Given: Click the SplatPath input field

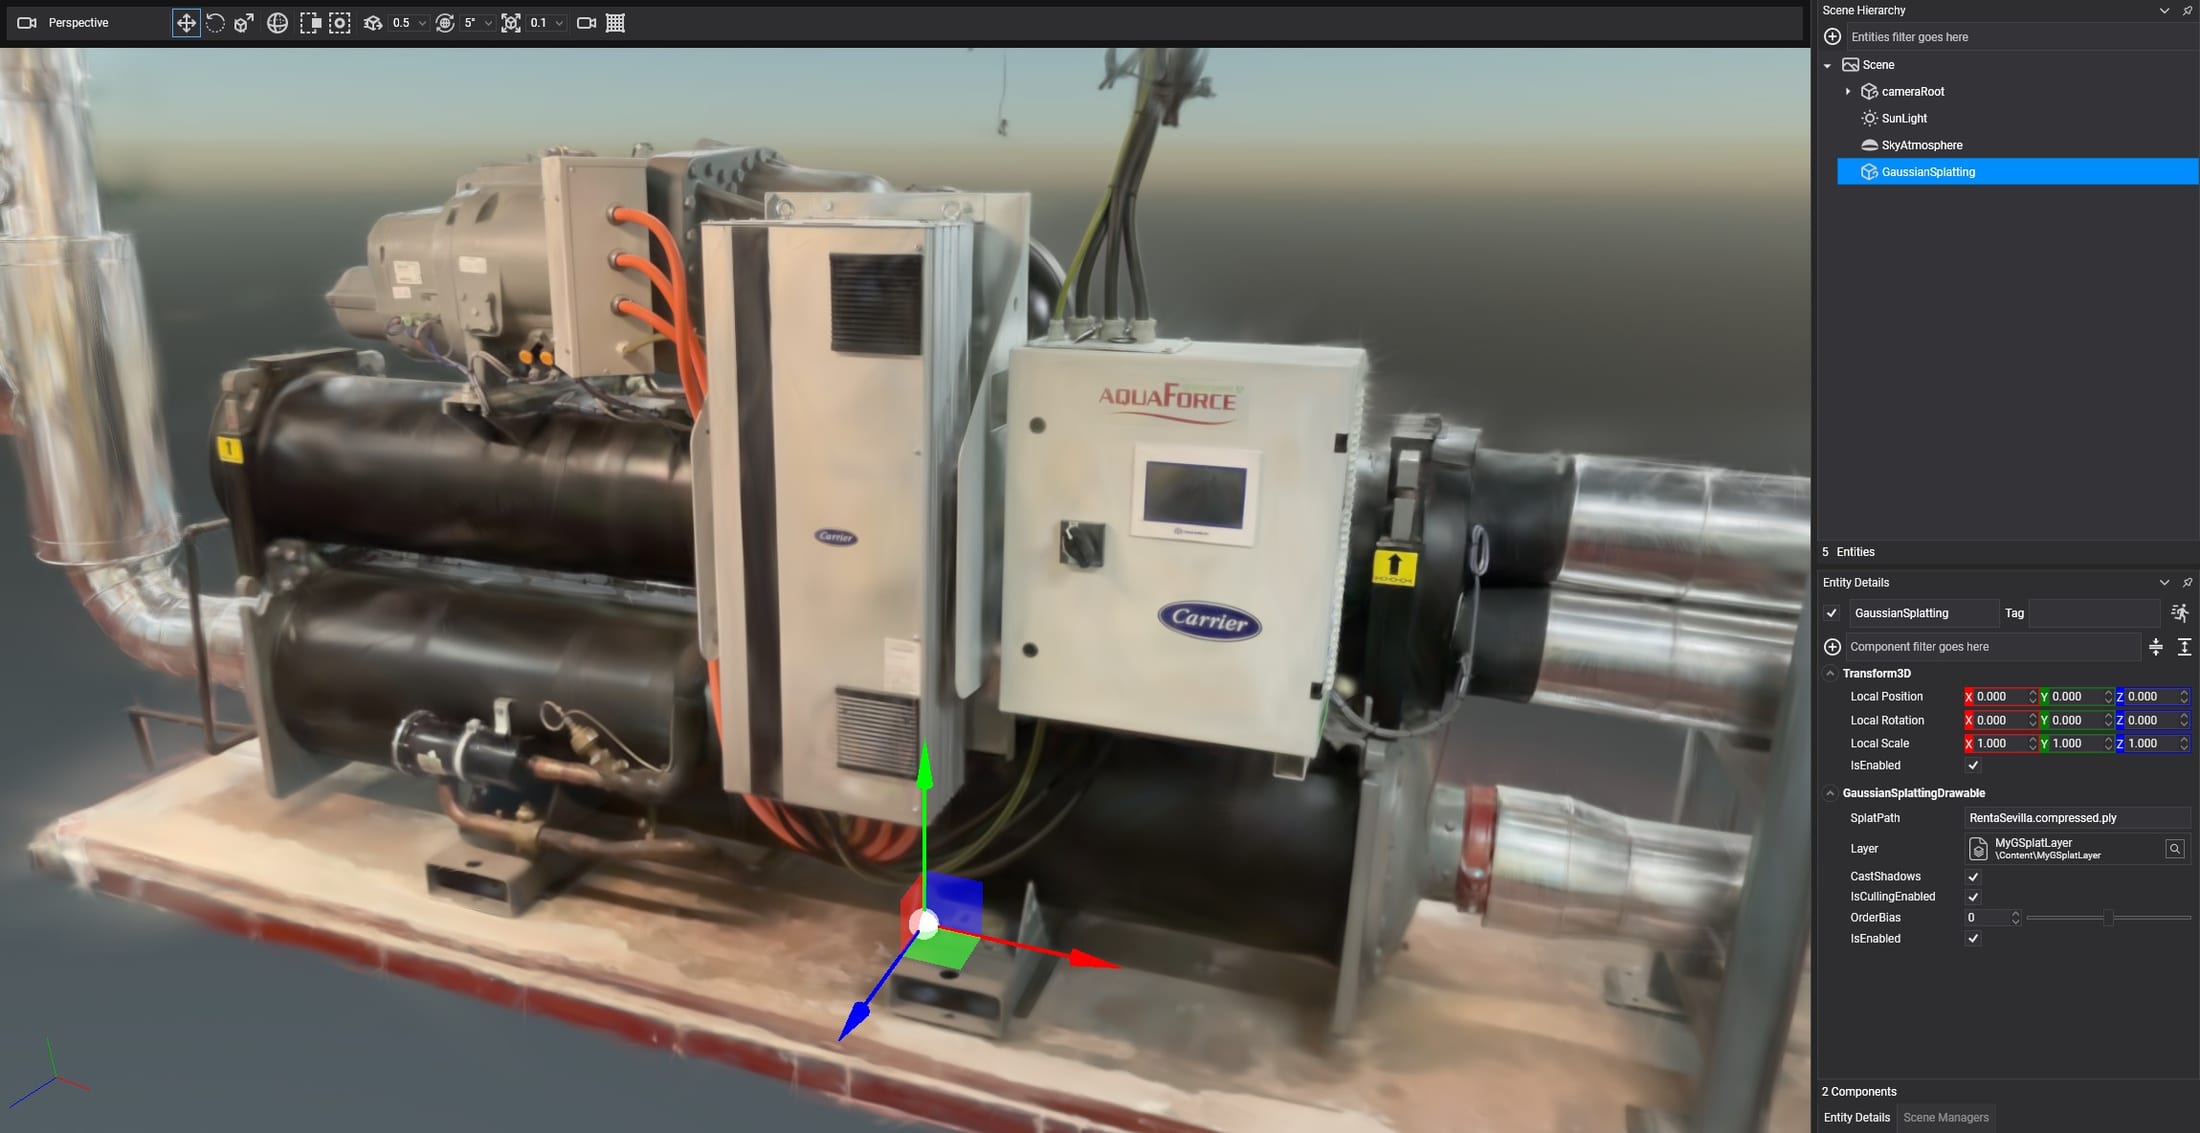Looking at the screenshot, I should coord(2077,818).
